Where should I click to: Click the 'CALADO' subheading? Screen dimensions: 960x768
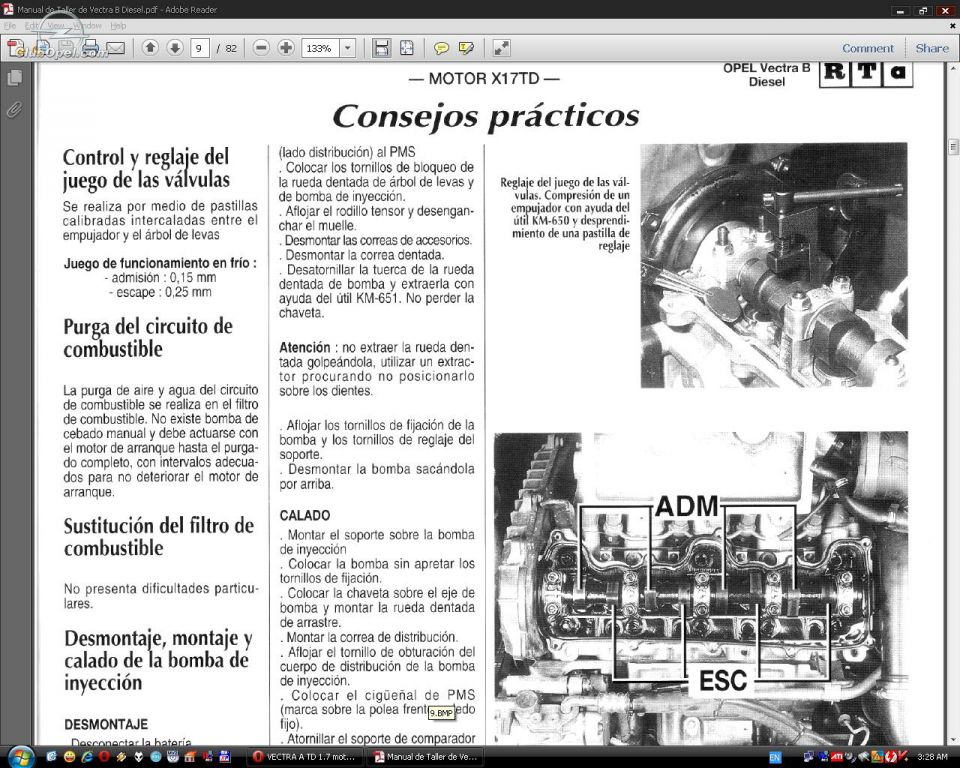click(304, 516)
